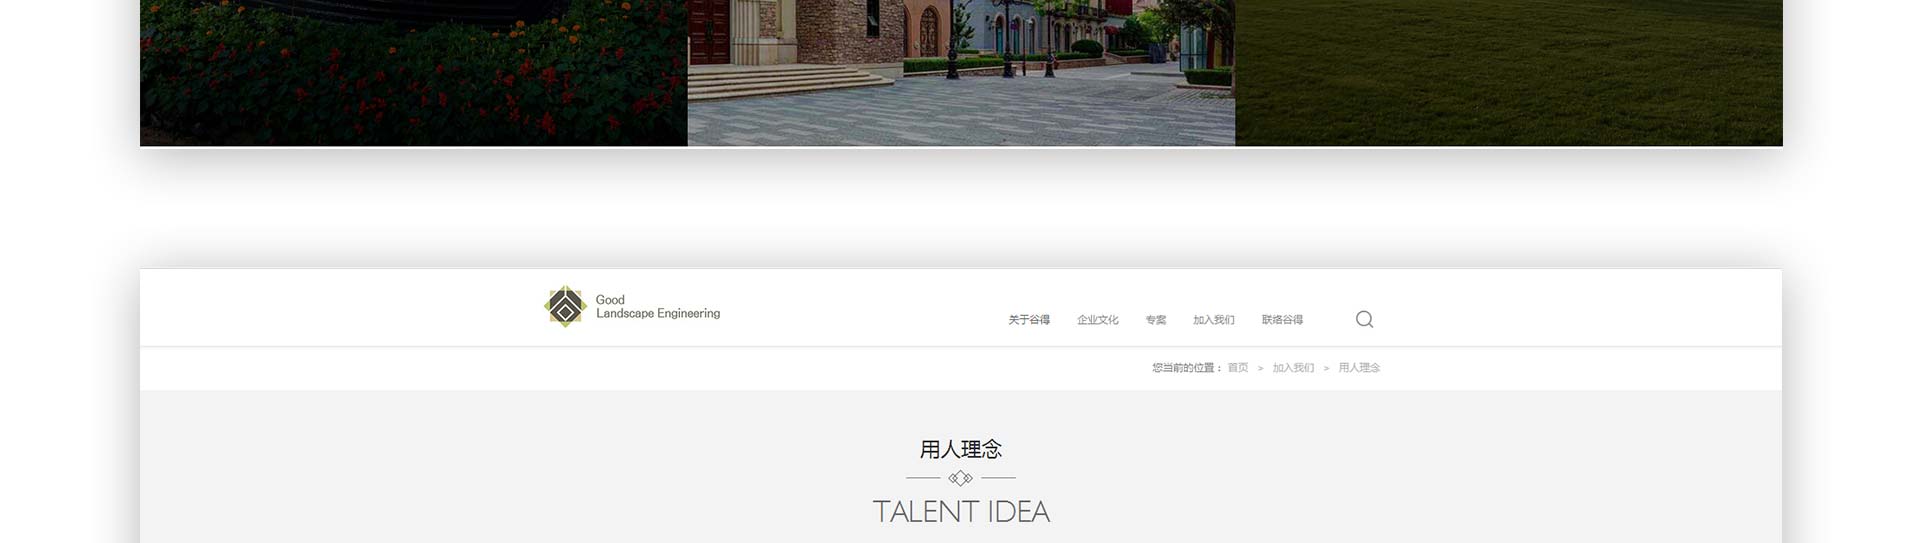Screen dimensions: 1920x543
Task: Click the diamond ornament under 用人理念 heading
Action: click(x=960, y=478)
